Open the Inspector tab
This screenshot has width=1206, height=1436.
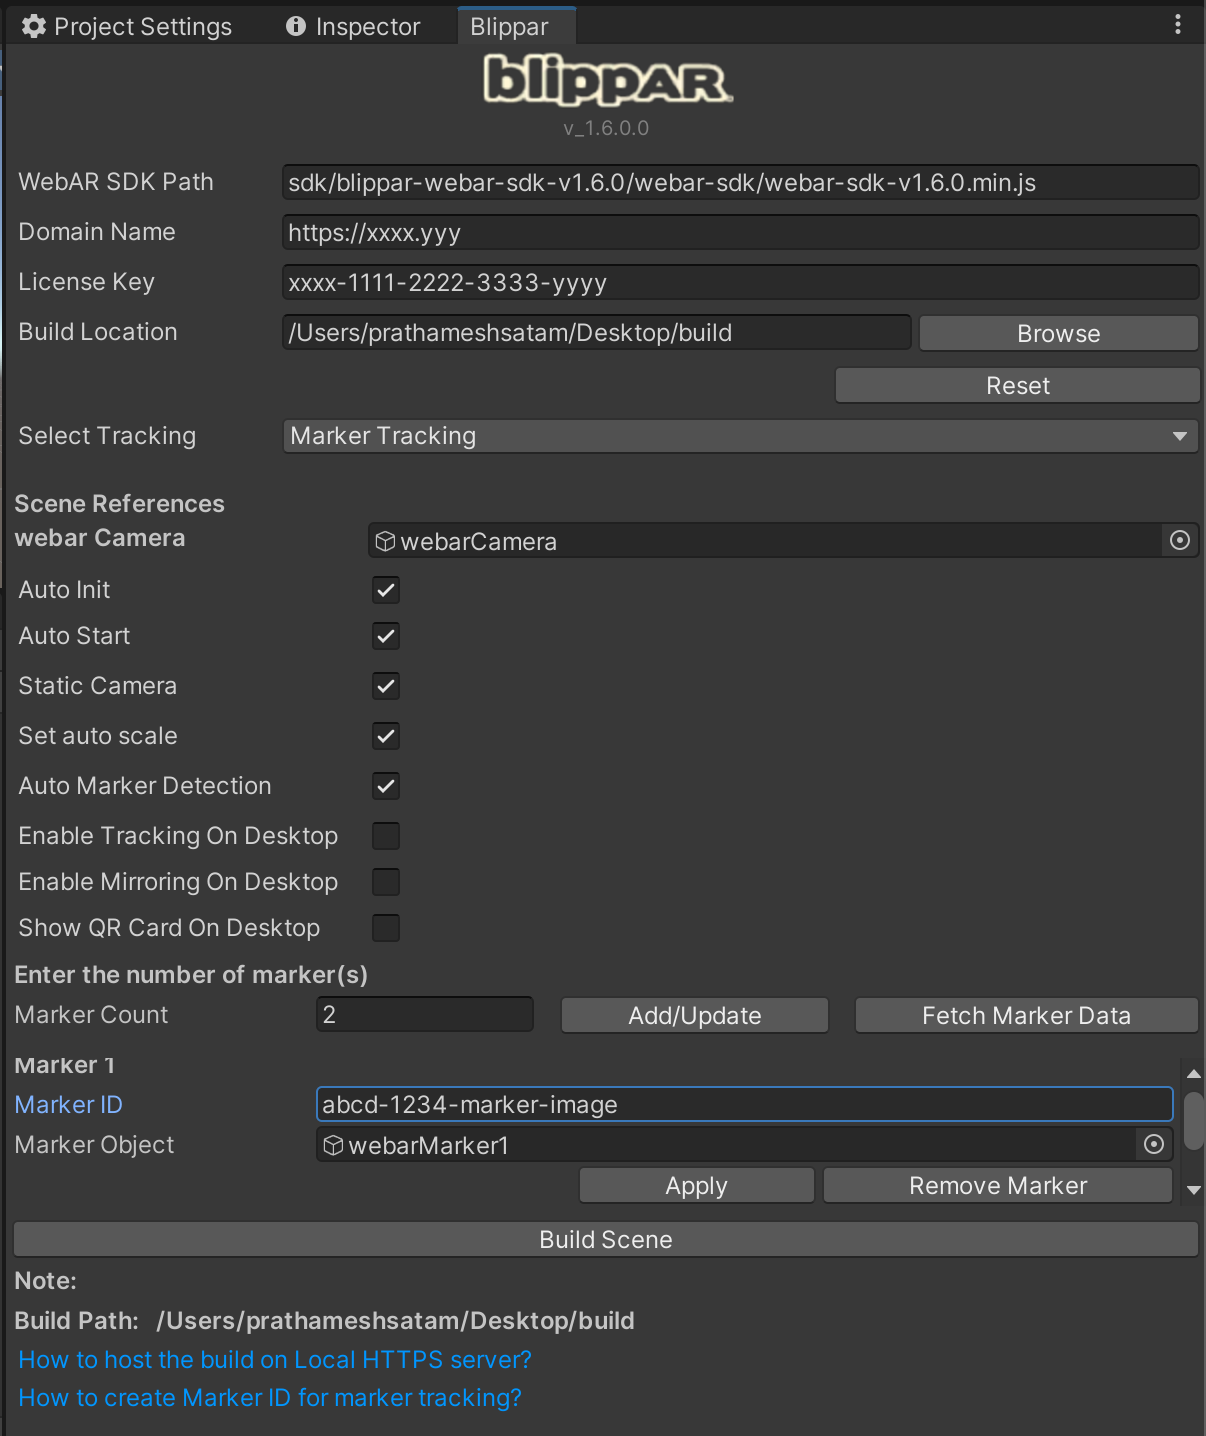coord(353,27)
